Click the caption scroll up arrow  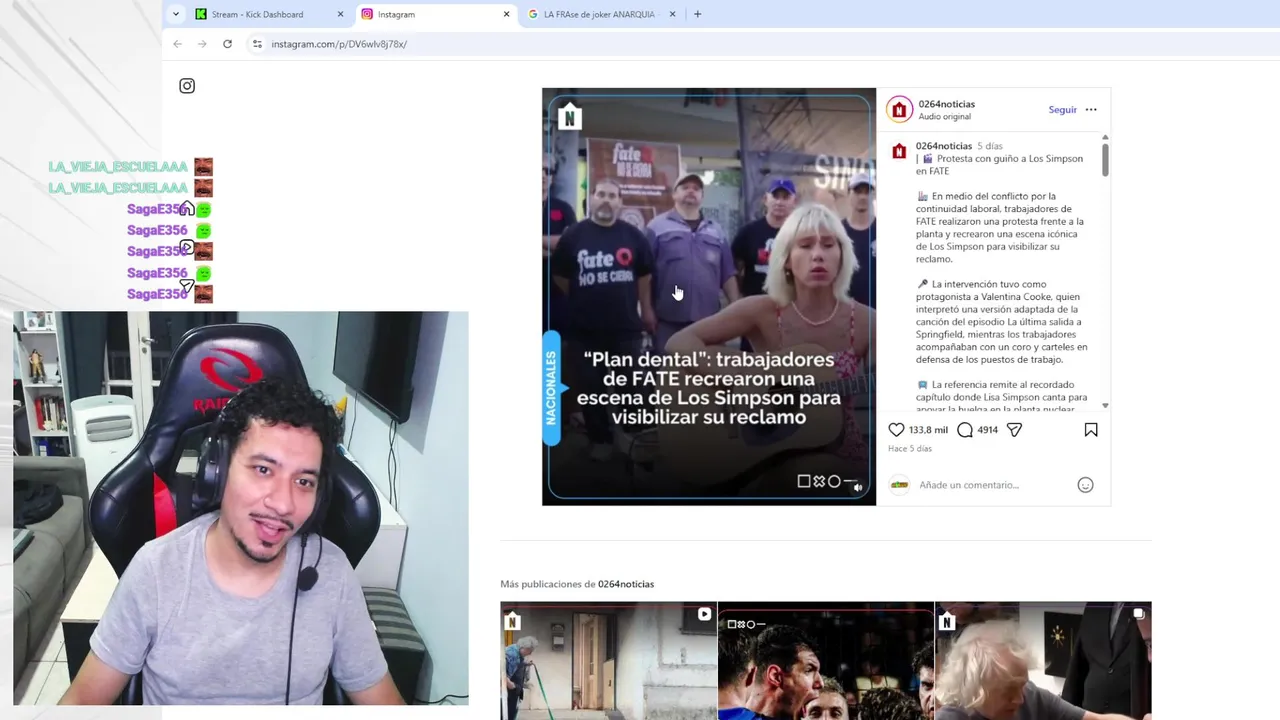1105,137
